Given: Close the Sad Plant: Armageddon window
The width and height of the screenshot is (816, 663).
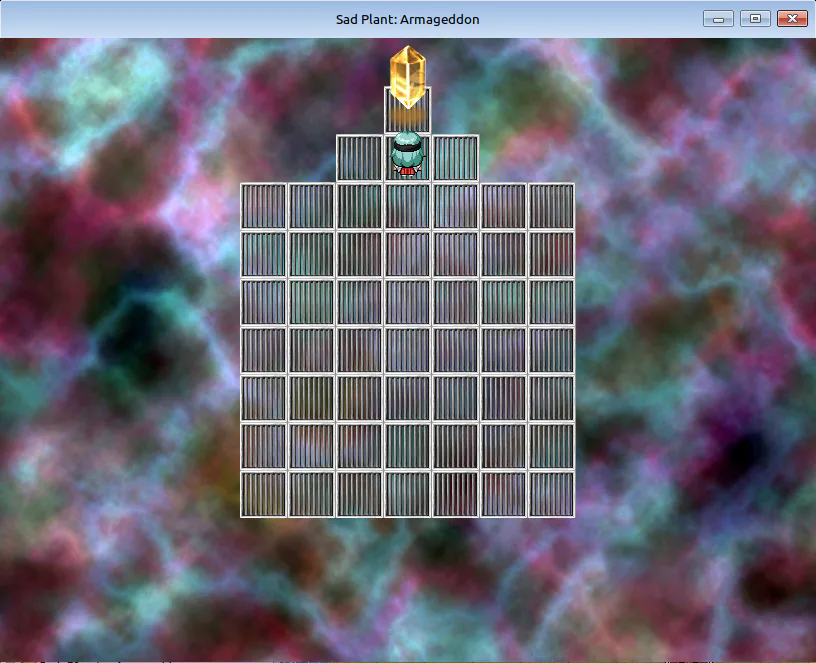Looking at the screenshot, I should click(792, 19).
